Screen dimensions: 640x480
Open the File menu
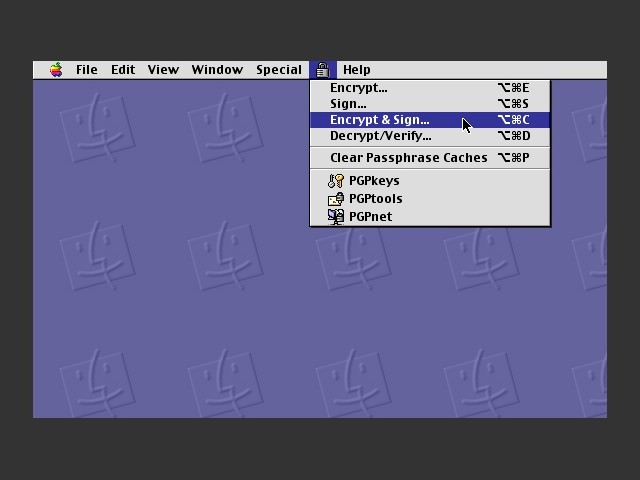tap(87, 70)
